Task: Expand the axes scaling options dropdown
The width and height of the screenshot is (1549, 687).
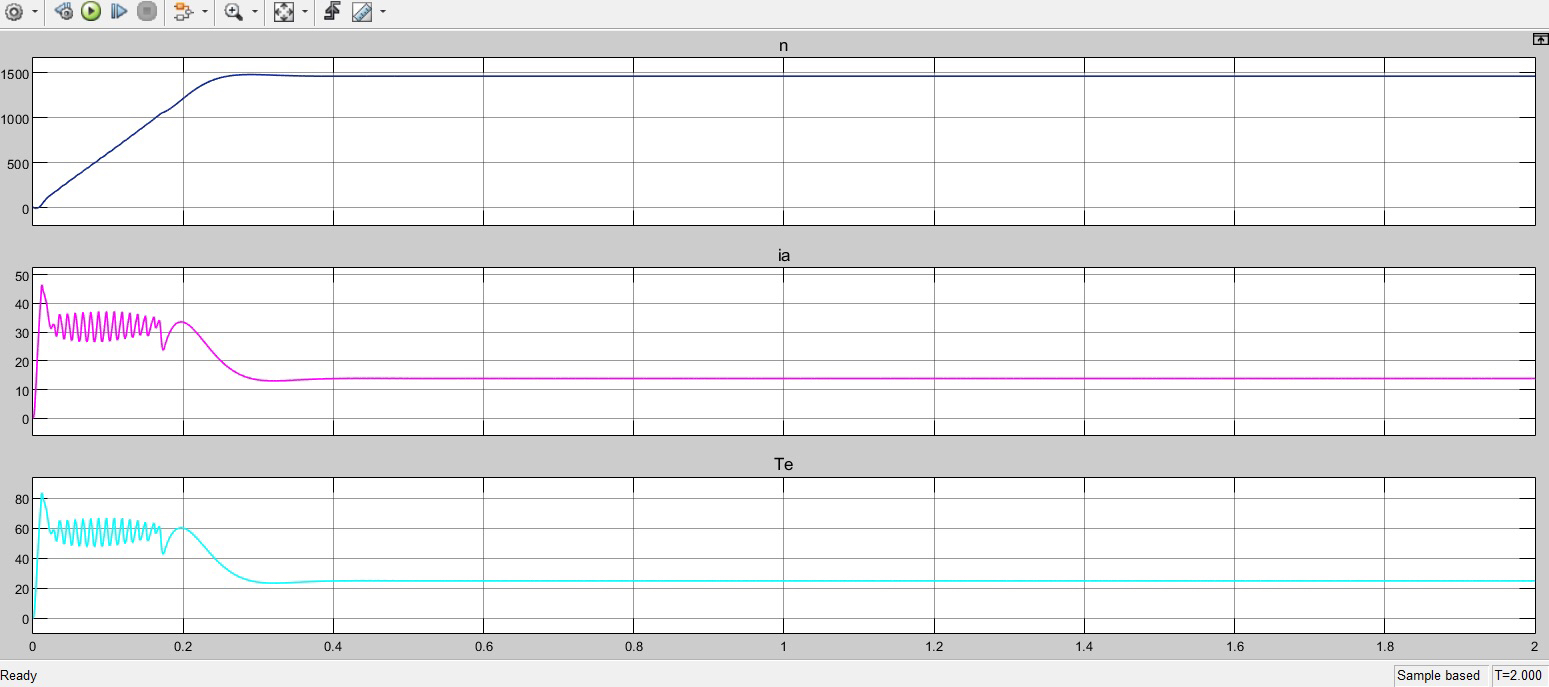Action: 305,13
